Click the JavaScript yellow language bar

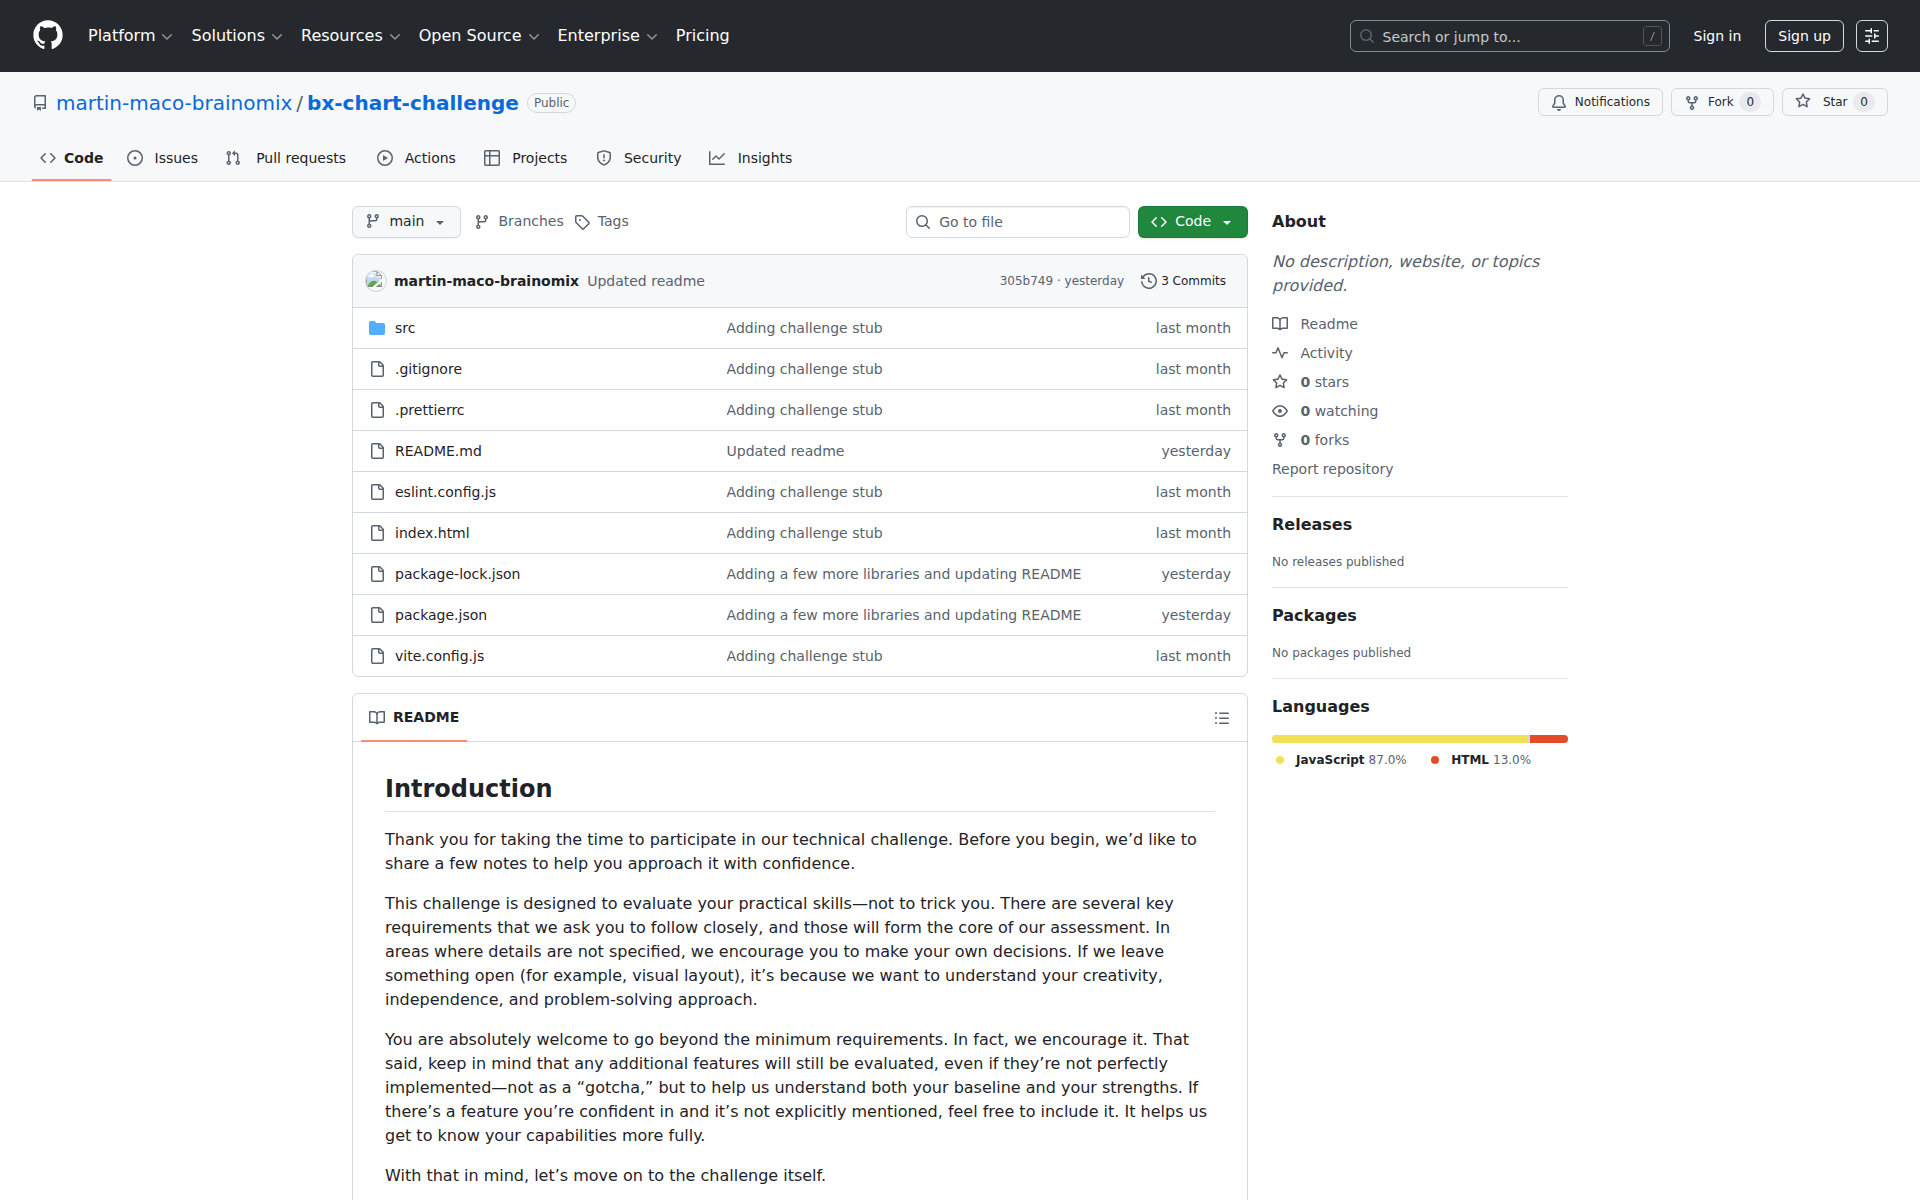[x=1400, y=739]
